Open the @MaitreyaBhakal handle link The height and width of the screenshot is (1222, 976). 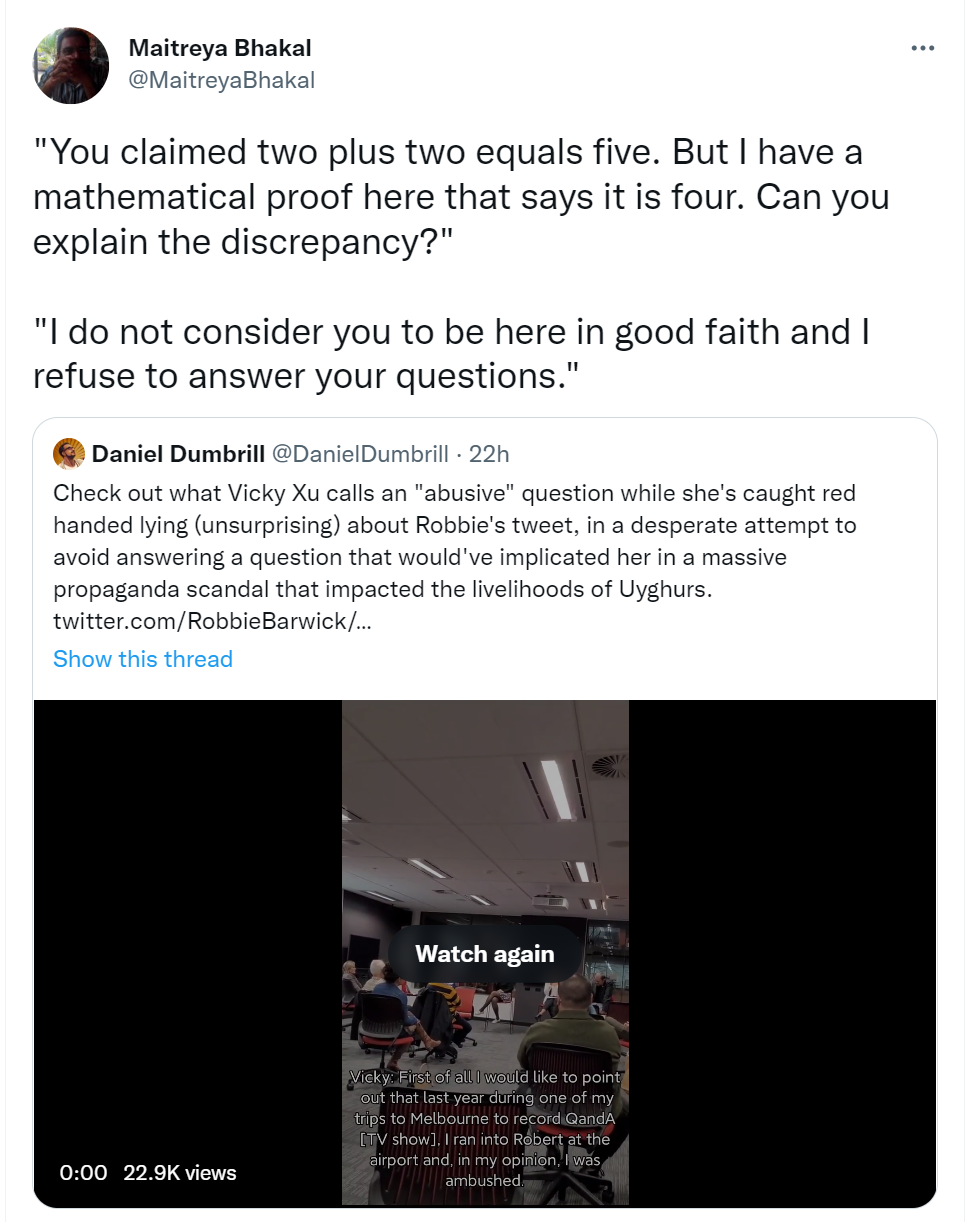coord(222,80)
